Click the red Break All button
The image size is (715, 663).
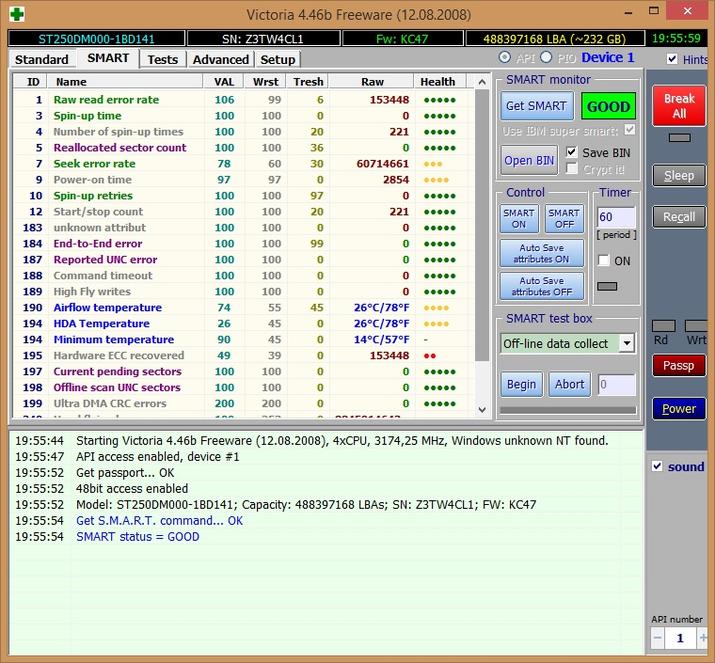point(679,106)
